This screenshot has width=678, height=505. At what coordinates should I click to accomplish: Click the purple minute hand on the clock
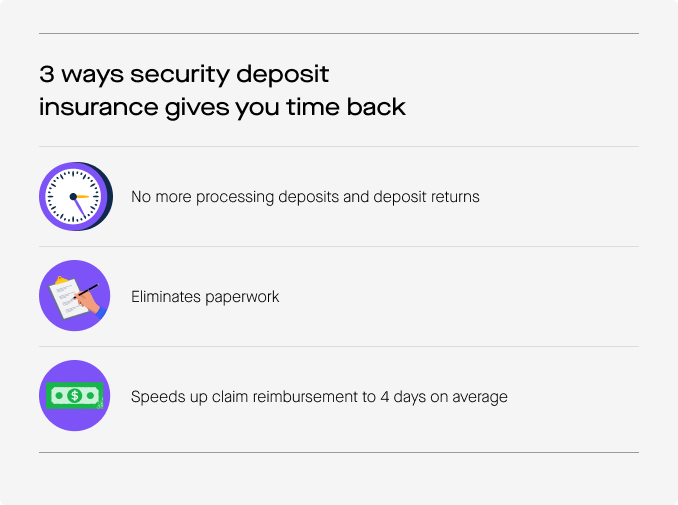[x=80, y=208]
